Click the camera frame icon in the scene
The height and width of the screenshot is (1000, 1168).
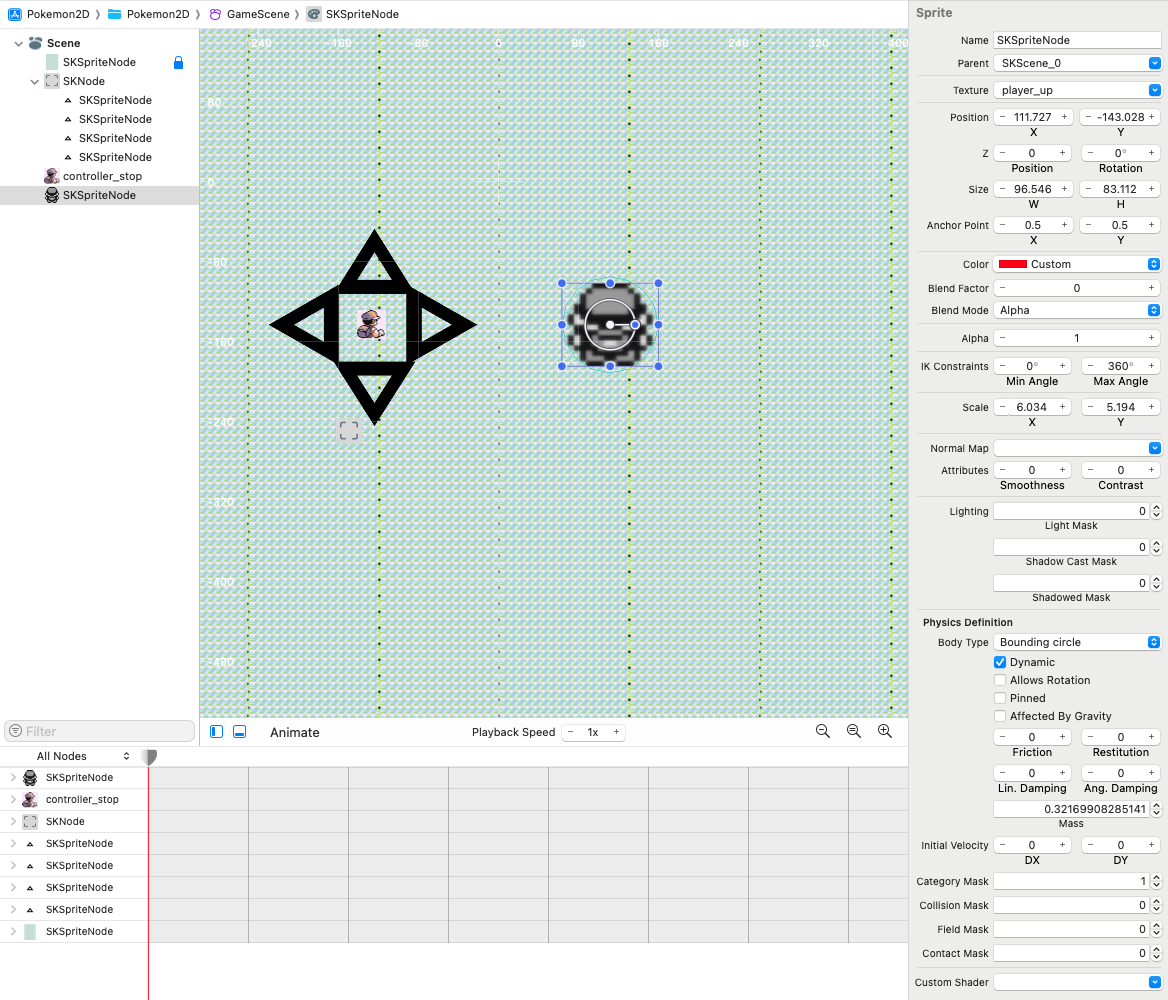coord(348,431)
